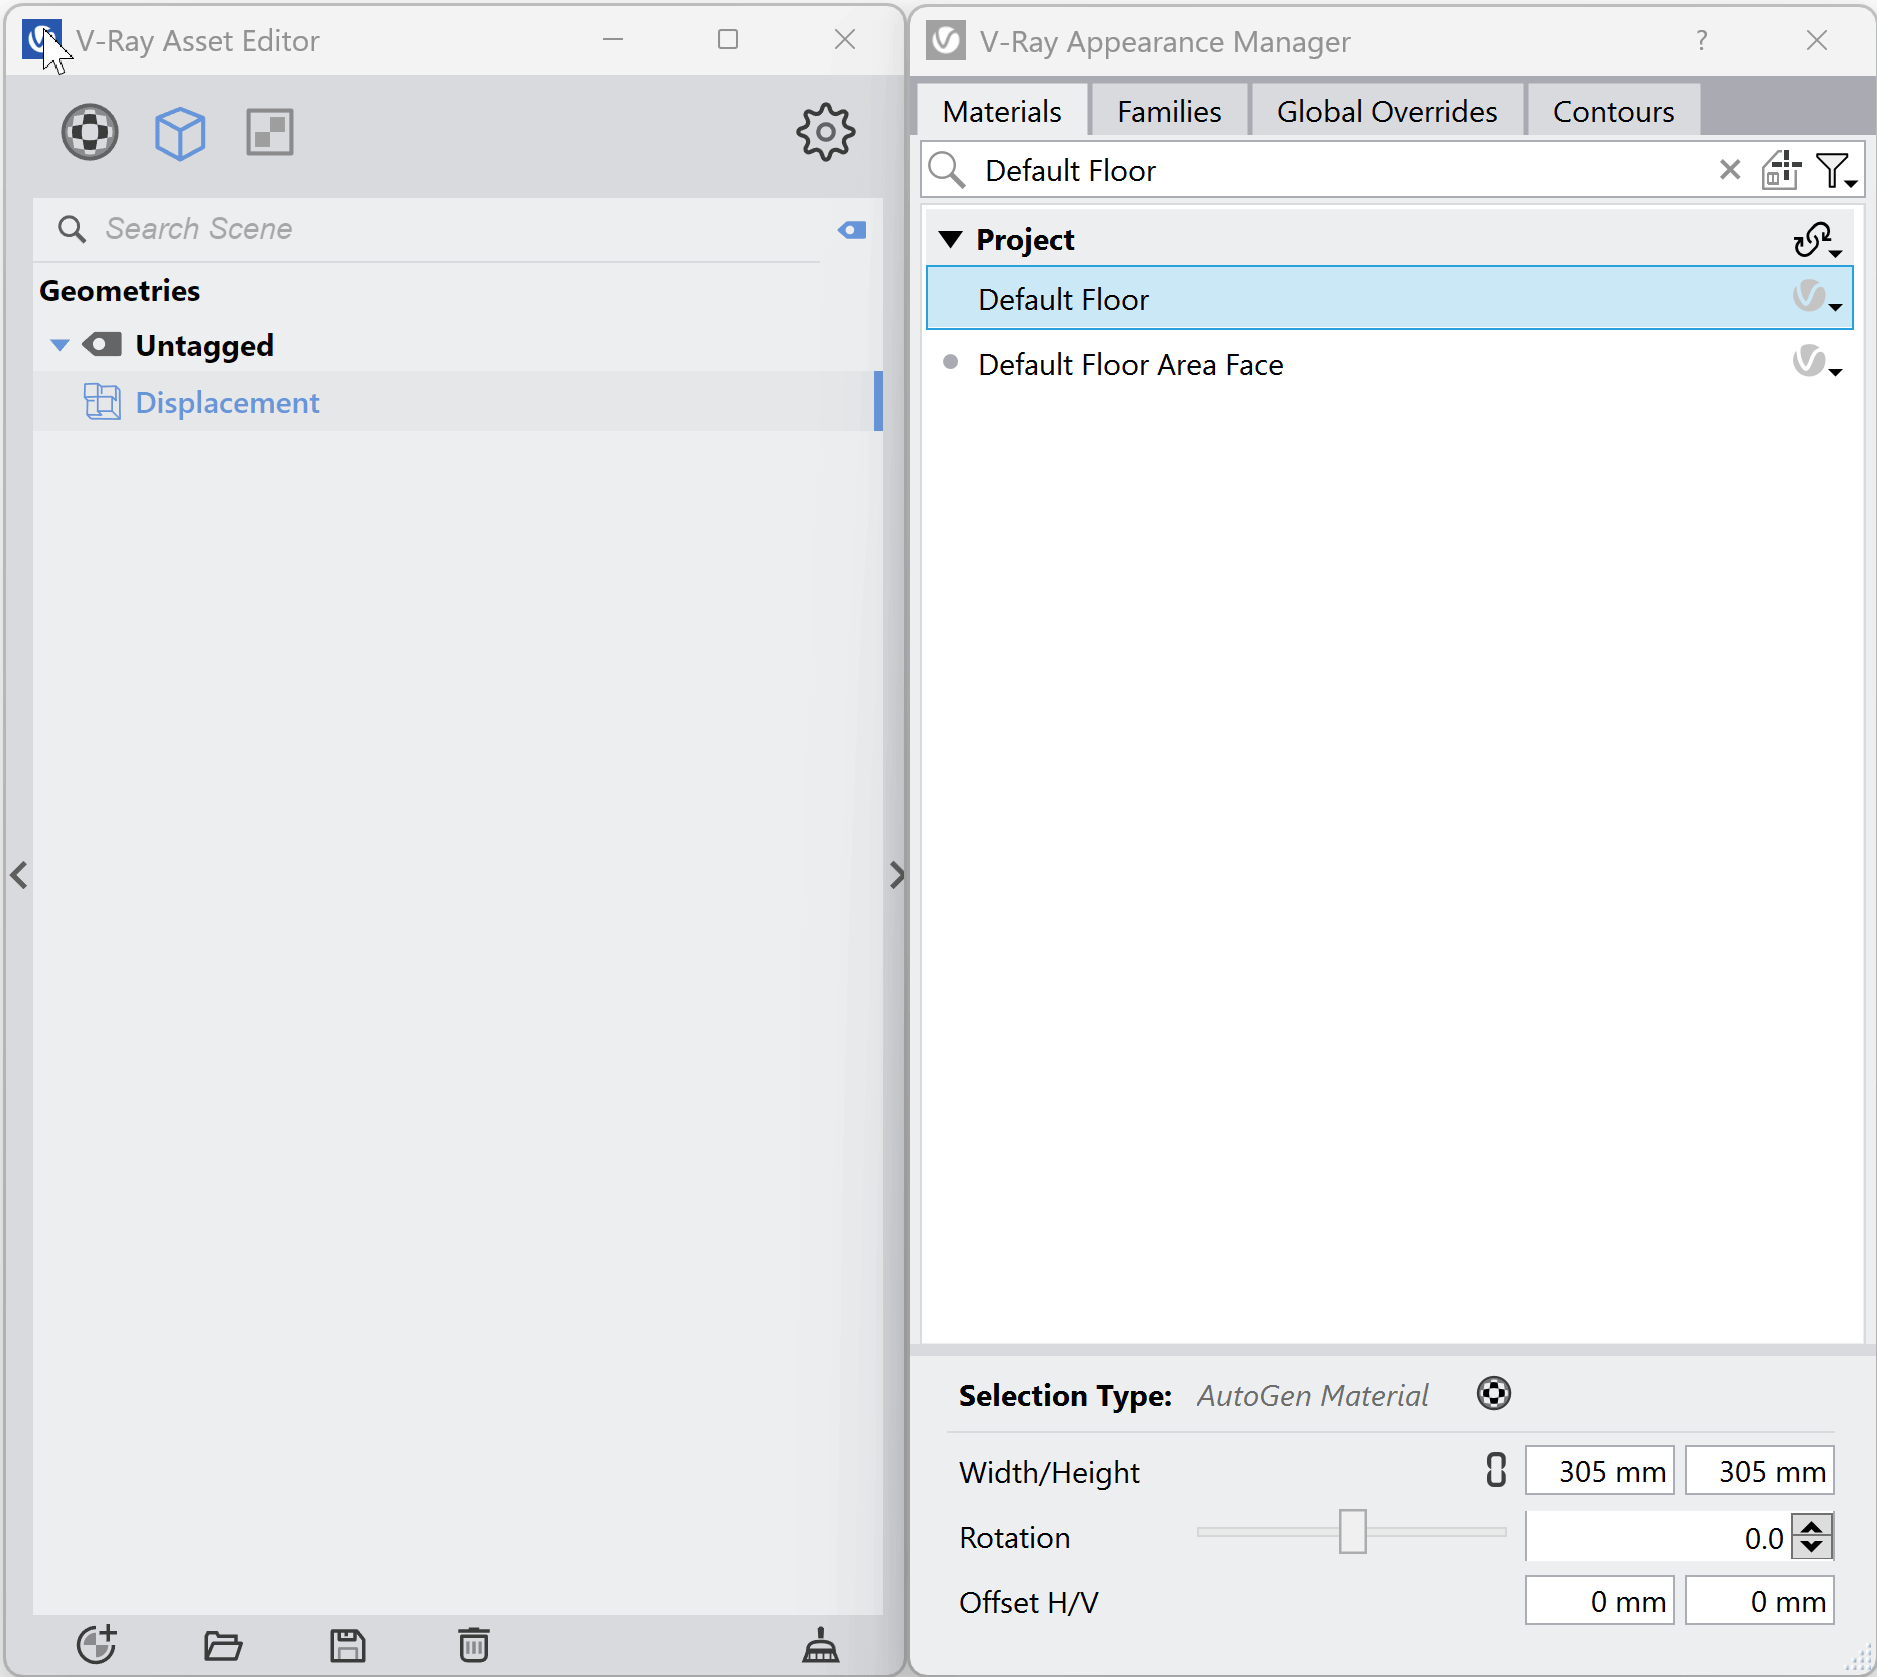Edit the Width value field
This screenshot has width=1877, height=1677.
coord(1599,1471)
